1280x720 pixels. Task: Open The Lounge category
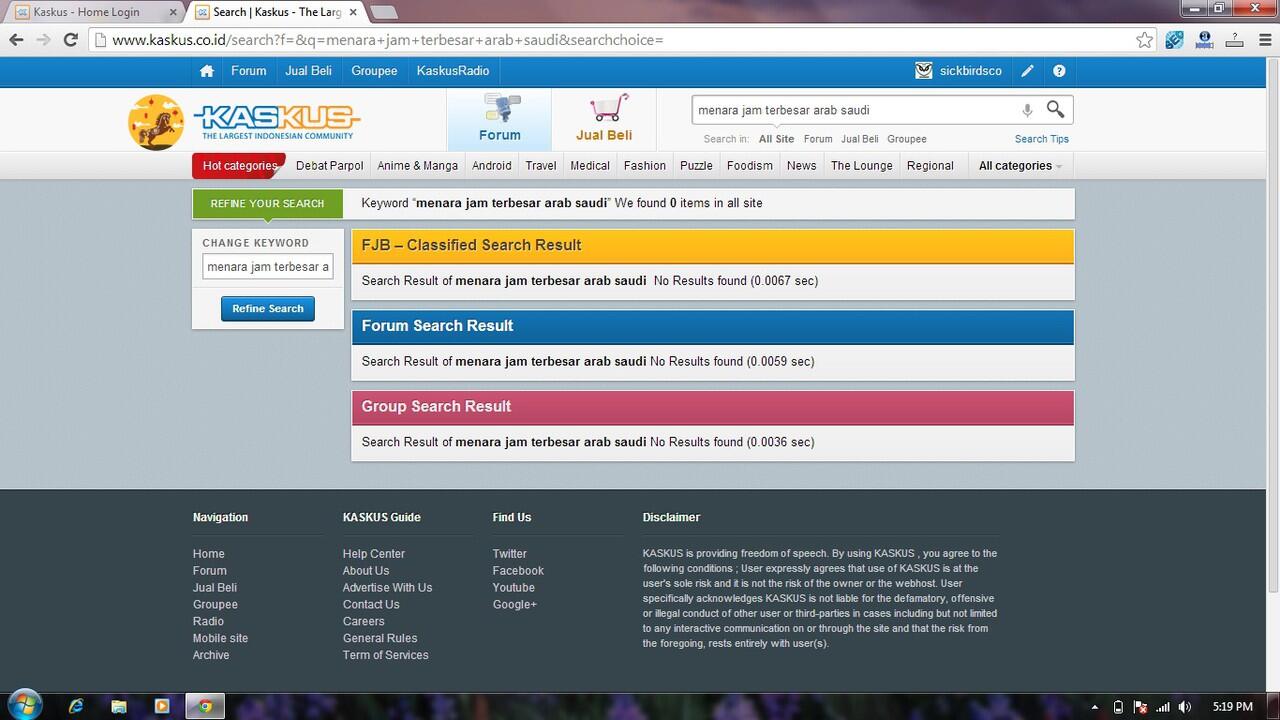click(x=862, y=166)
